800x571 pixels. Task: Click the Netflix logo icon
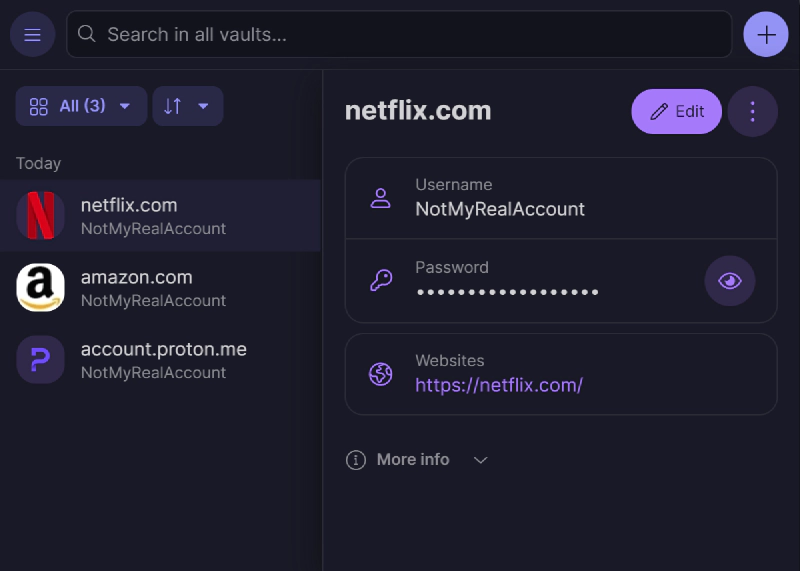pos(41,216)
